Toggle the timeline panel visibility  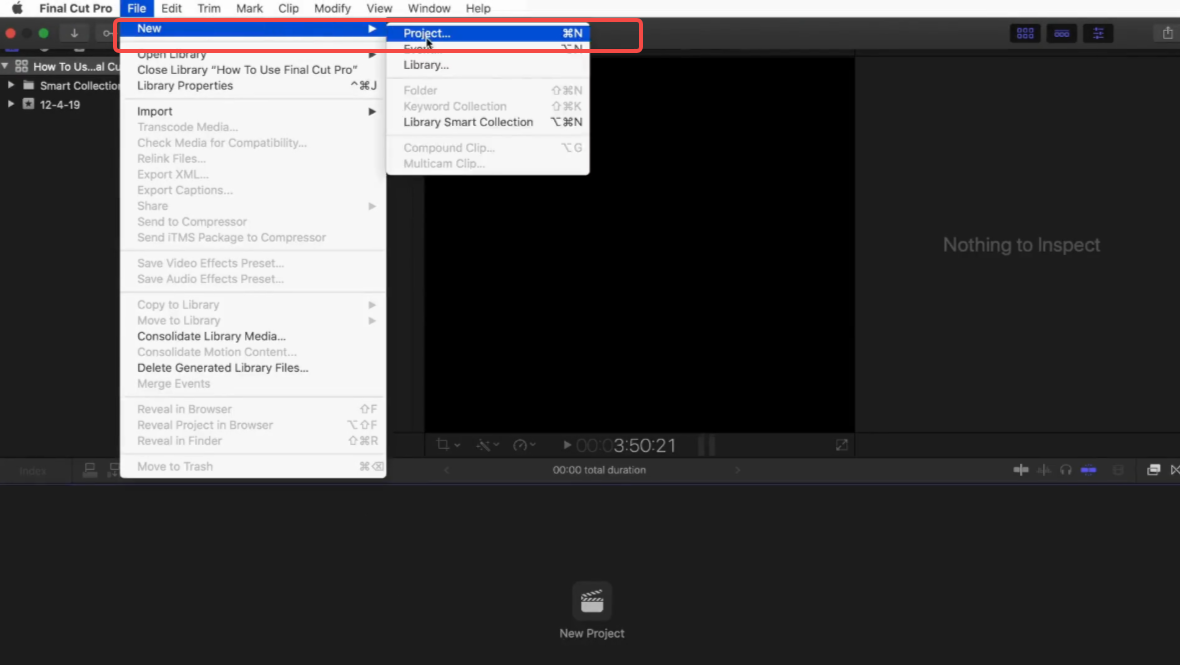pos(1062,33)
